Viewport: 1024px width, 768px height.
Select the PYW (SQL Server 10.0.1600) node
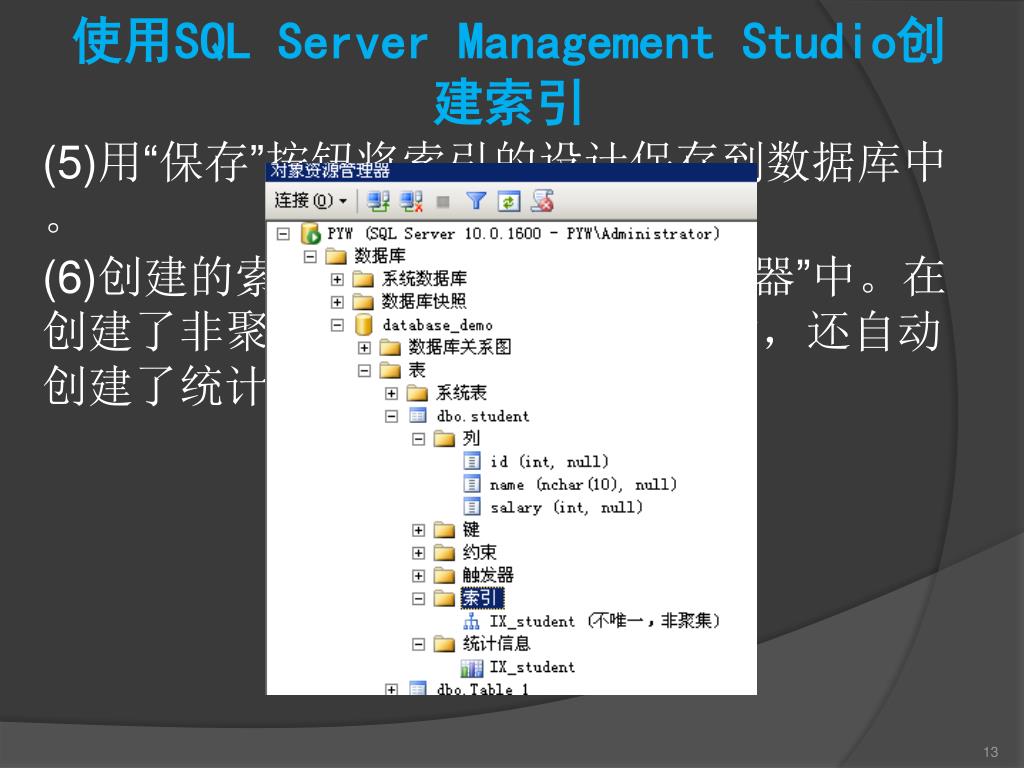pos(523,233)
